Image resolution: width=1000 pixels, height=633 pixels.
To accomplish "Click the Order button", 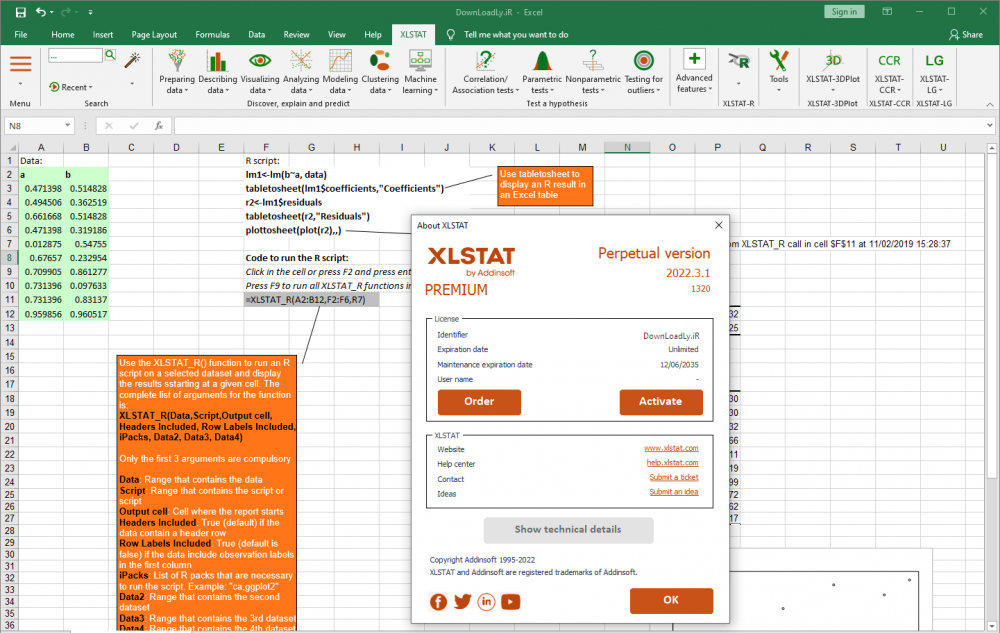I will point(479,402).
